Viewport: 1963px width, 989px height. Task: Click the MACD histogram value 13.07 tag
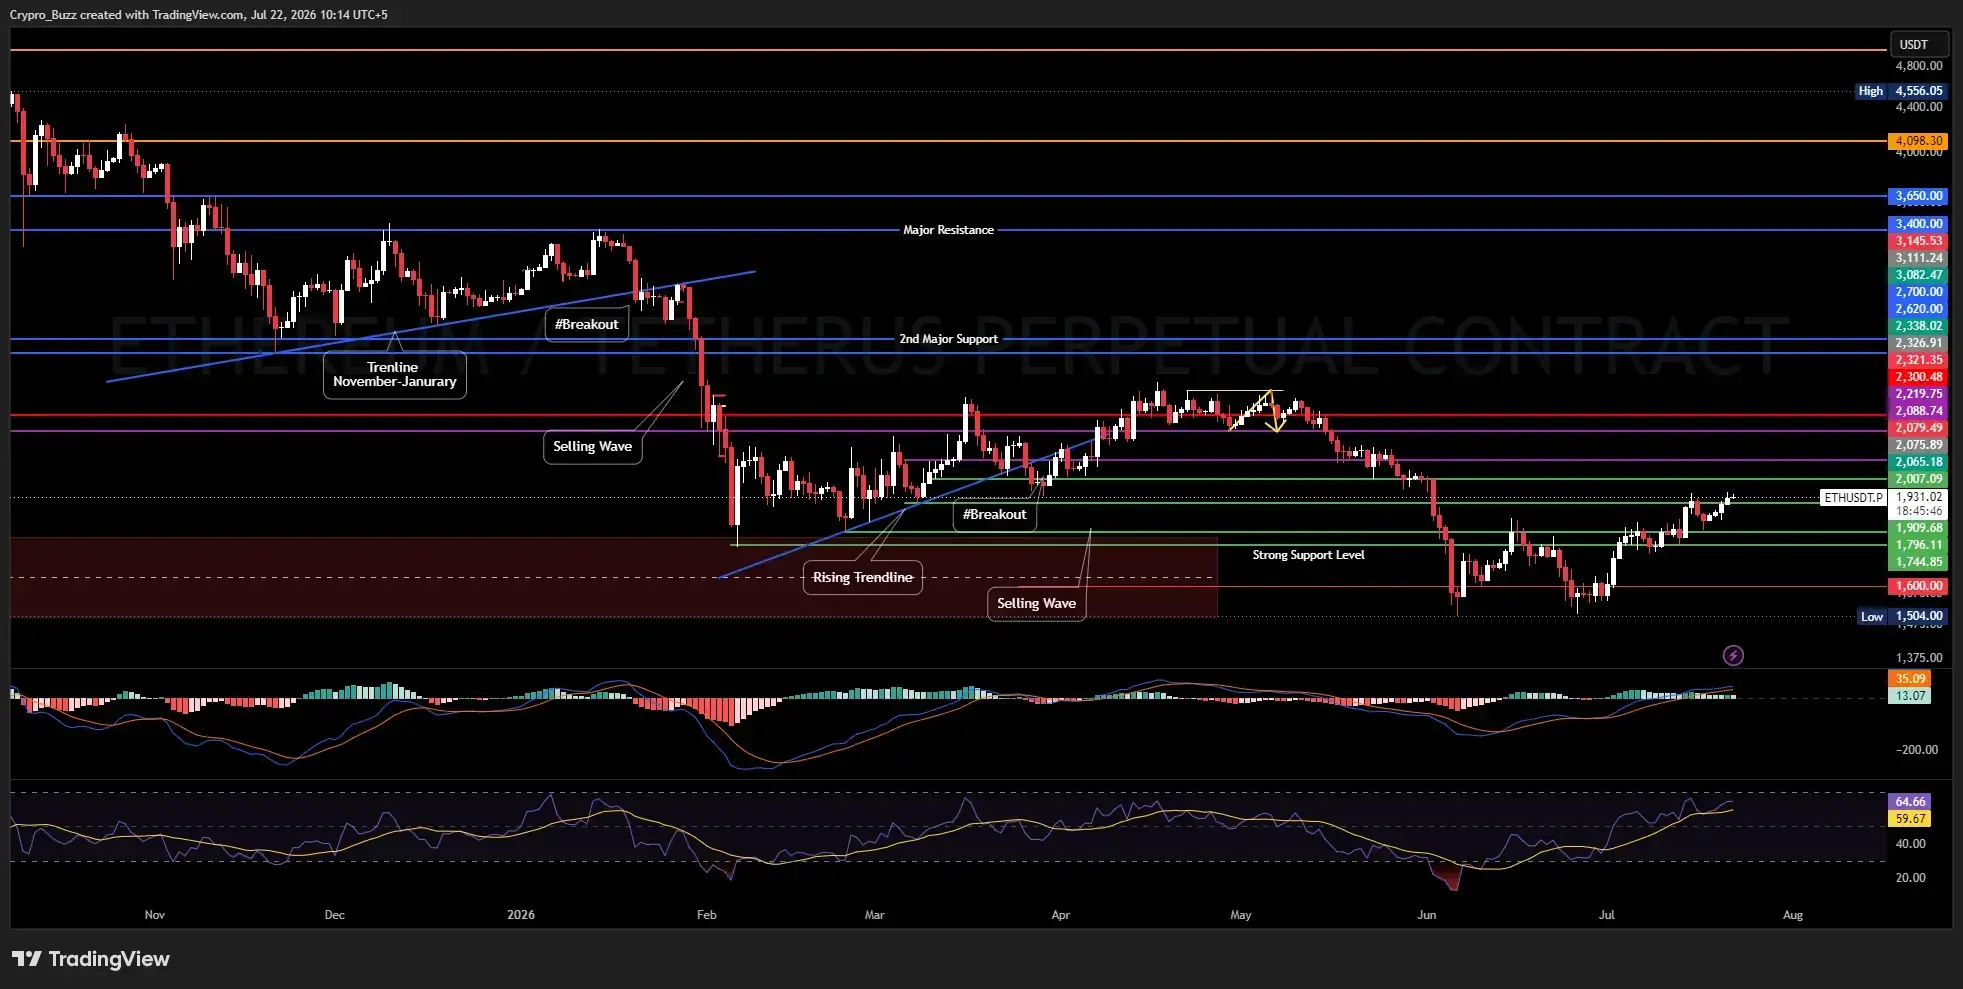(1909, 696)
